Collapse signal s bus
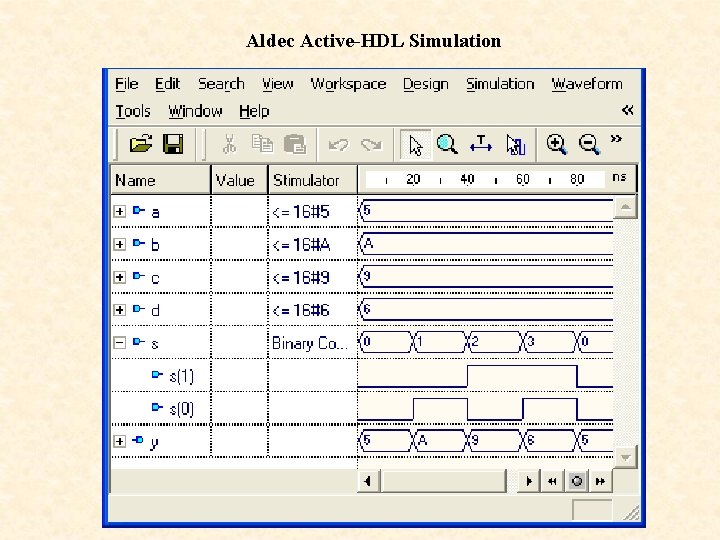720x540 pixels. click(119, 343)
